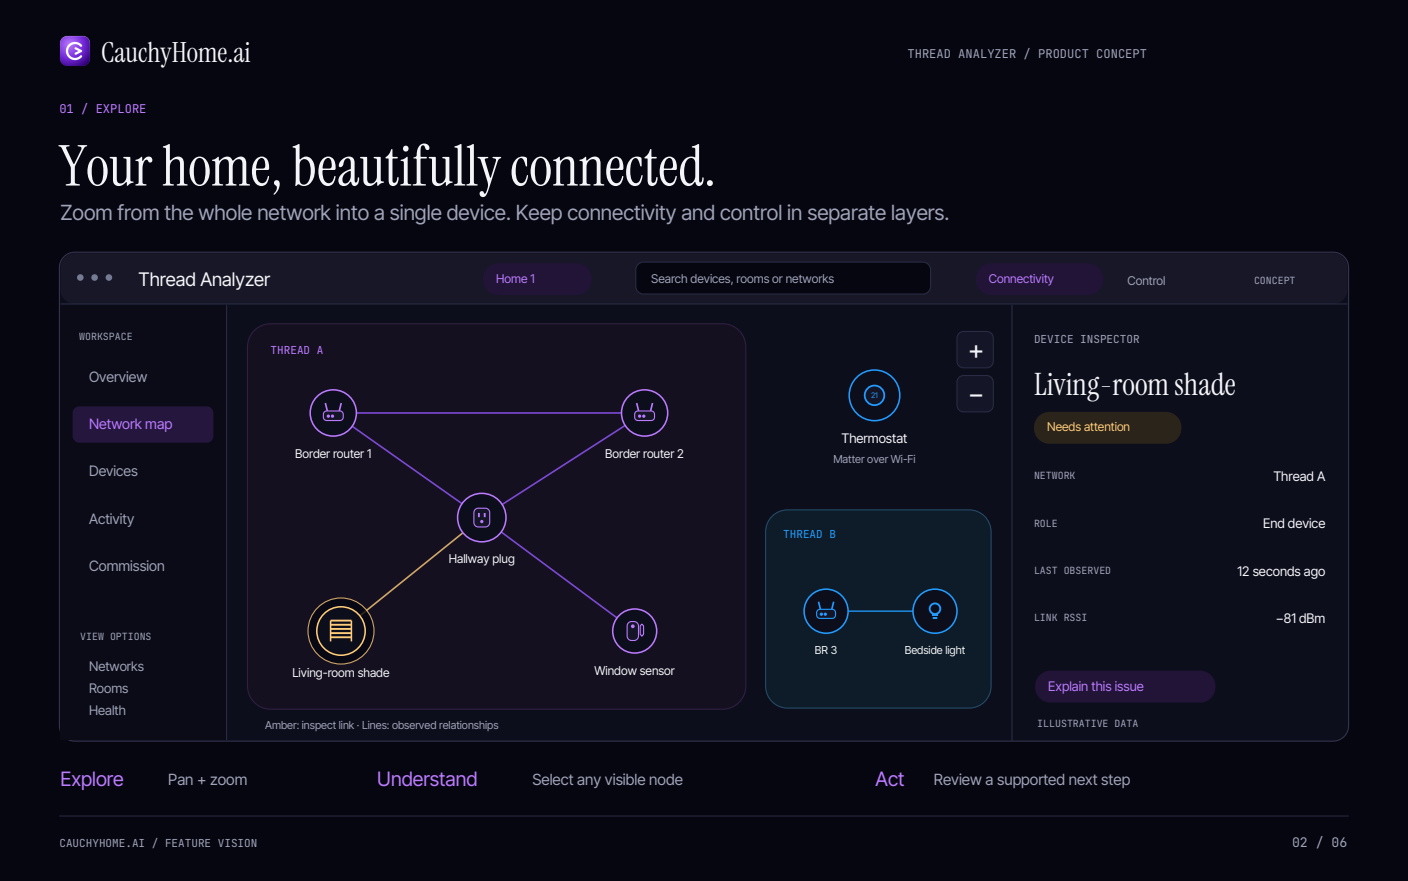Zoom in with the plus button
Image resolution: width=1408 pixels, height=881 pixels.
pyautogui.click(x=975, y=351)
